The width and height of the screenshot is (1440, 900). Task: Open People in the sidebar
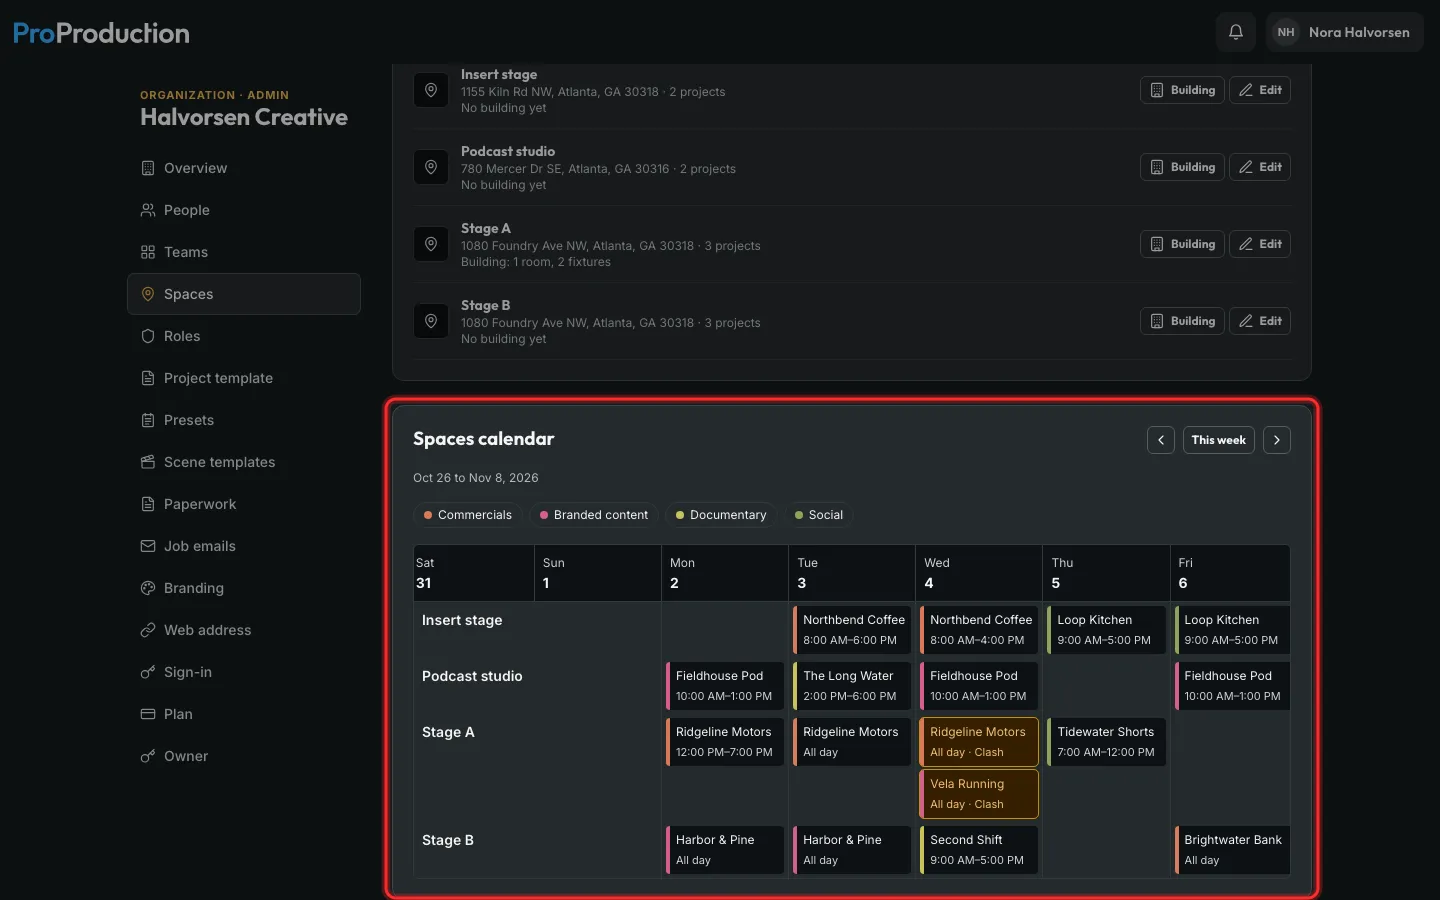tap(244, 210)
